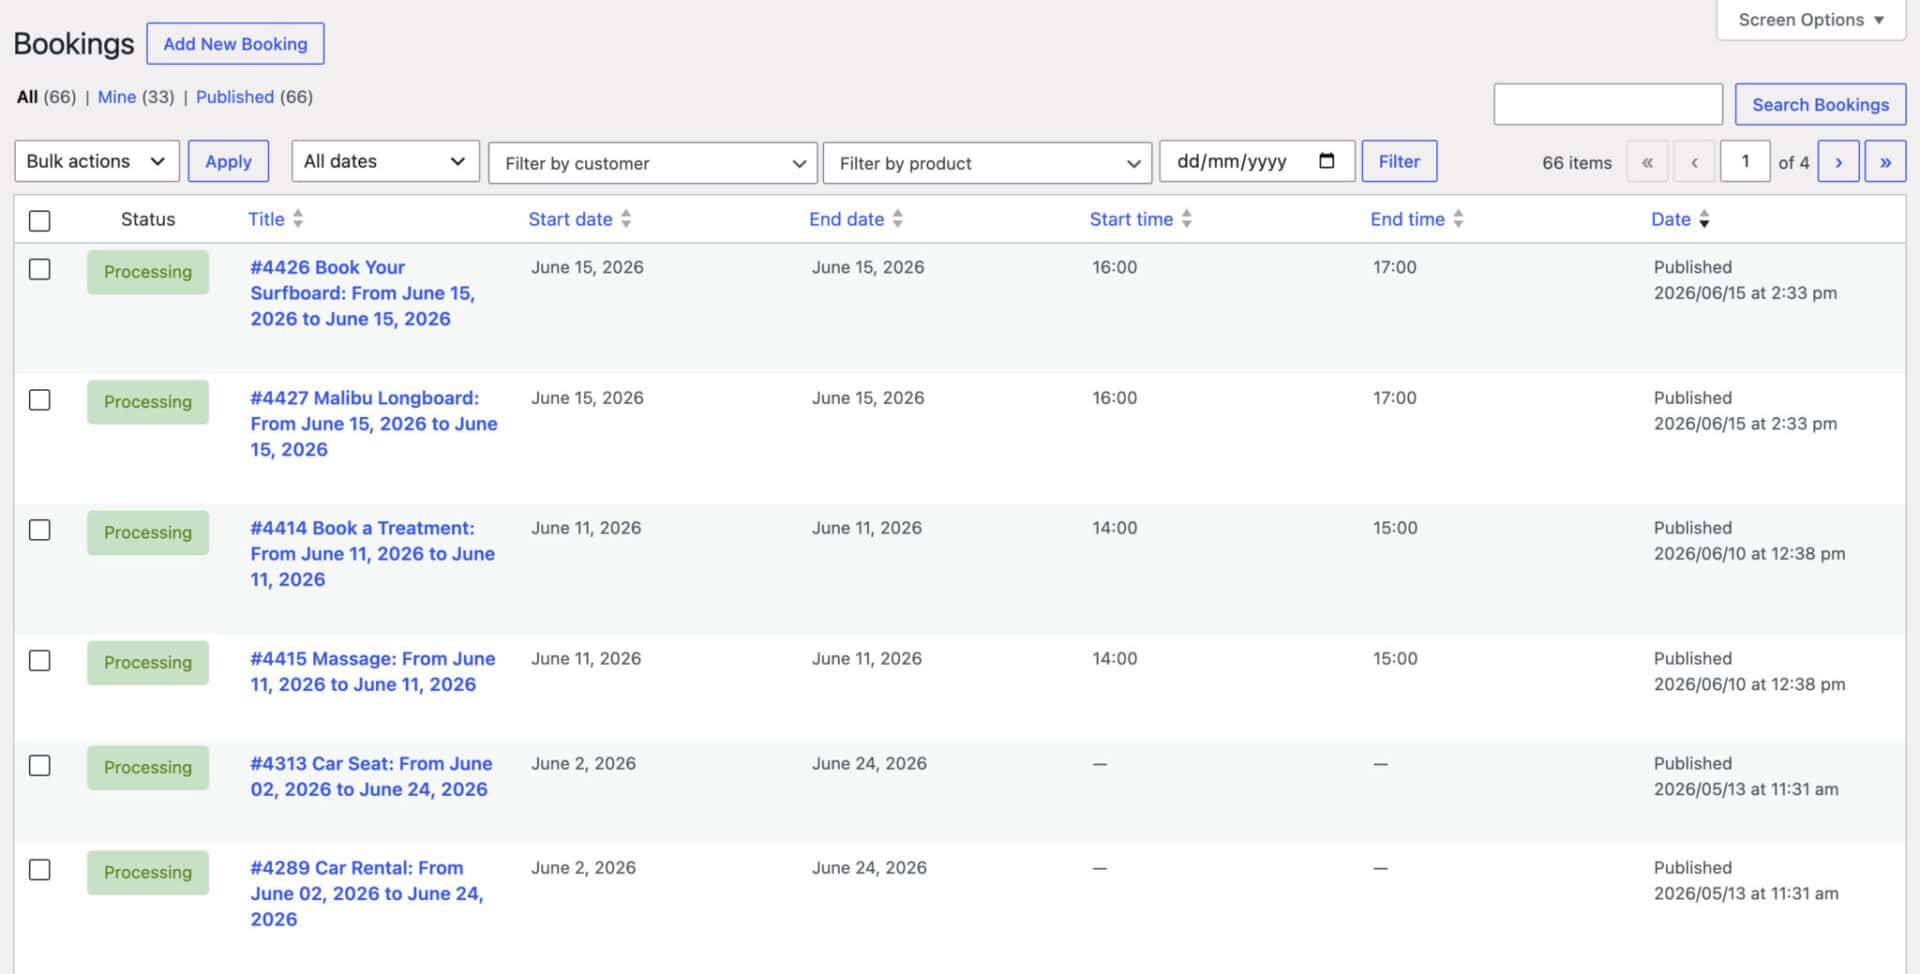
Task: Sort by Date column header
Action: (1670, 219)
